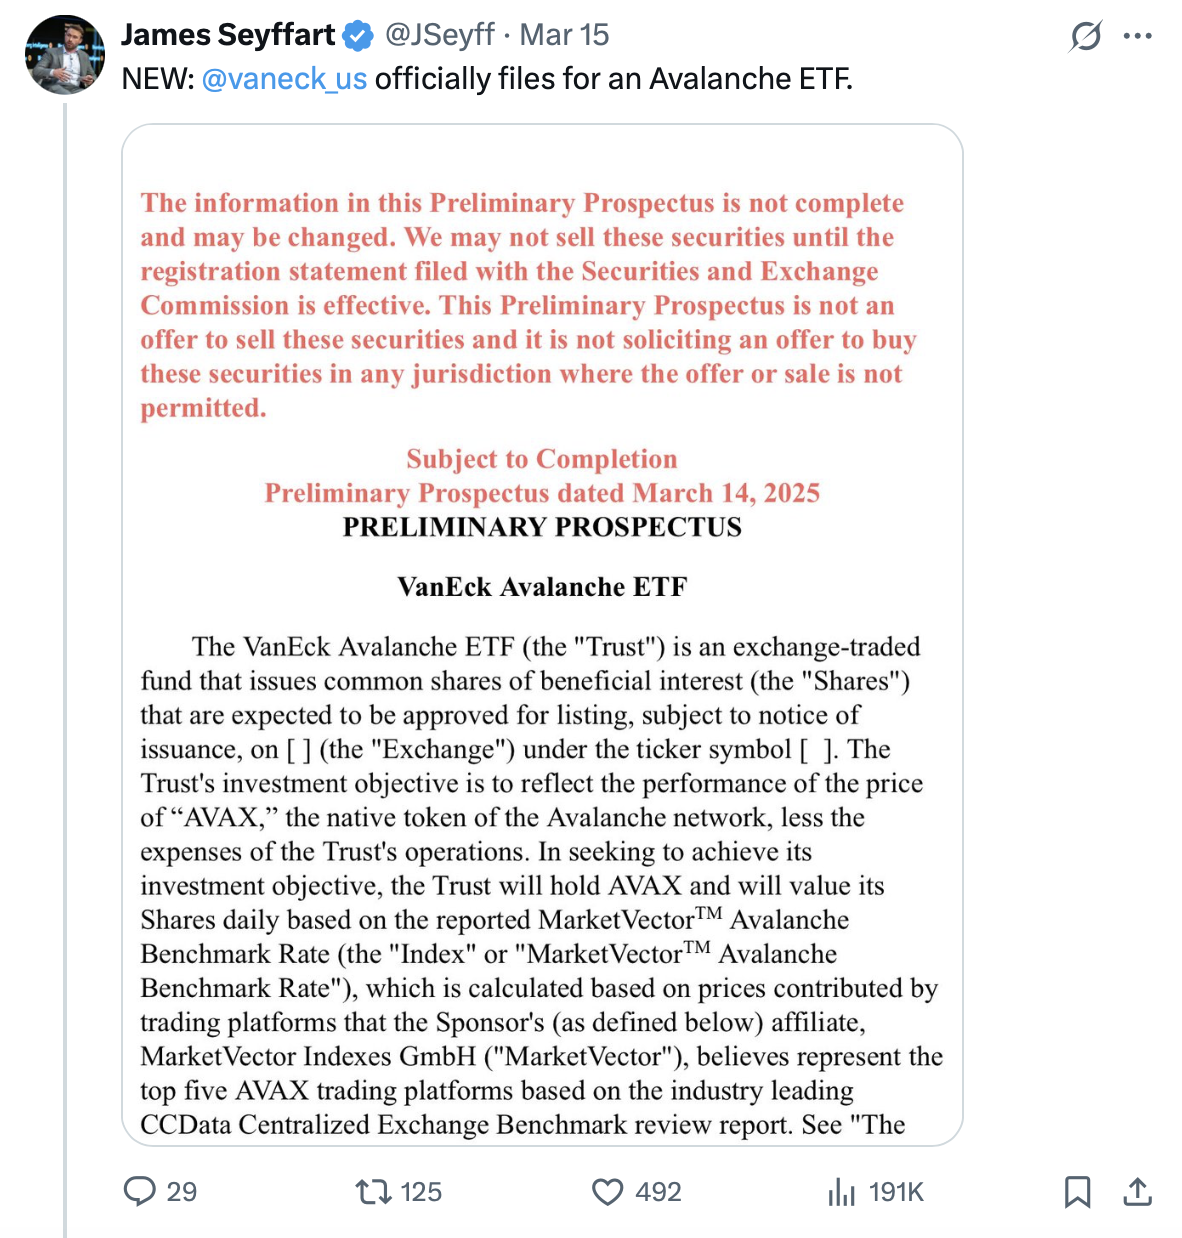View the reply count of 29
Screen dimensions: 1182x1238
point(182,1192)
